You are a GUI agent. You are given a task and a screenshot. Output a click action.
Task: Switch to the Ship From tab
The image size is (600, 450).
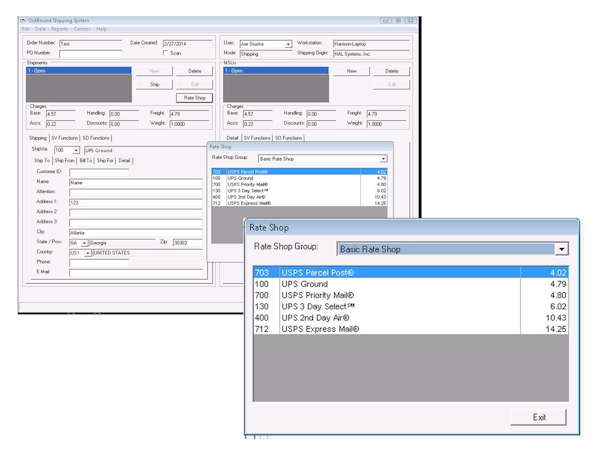64,161
